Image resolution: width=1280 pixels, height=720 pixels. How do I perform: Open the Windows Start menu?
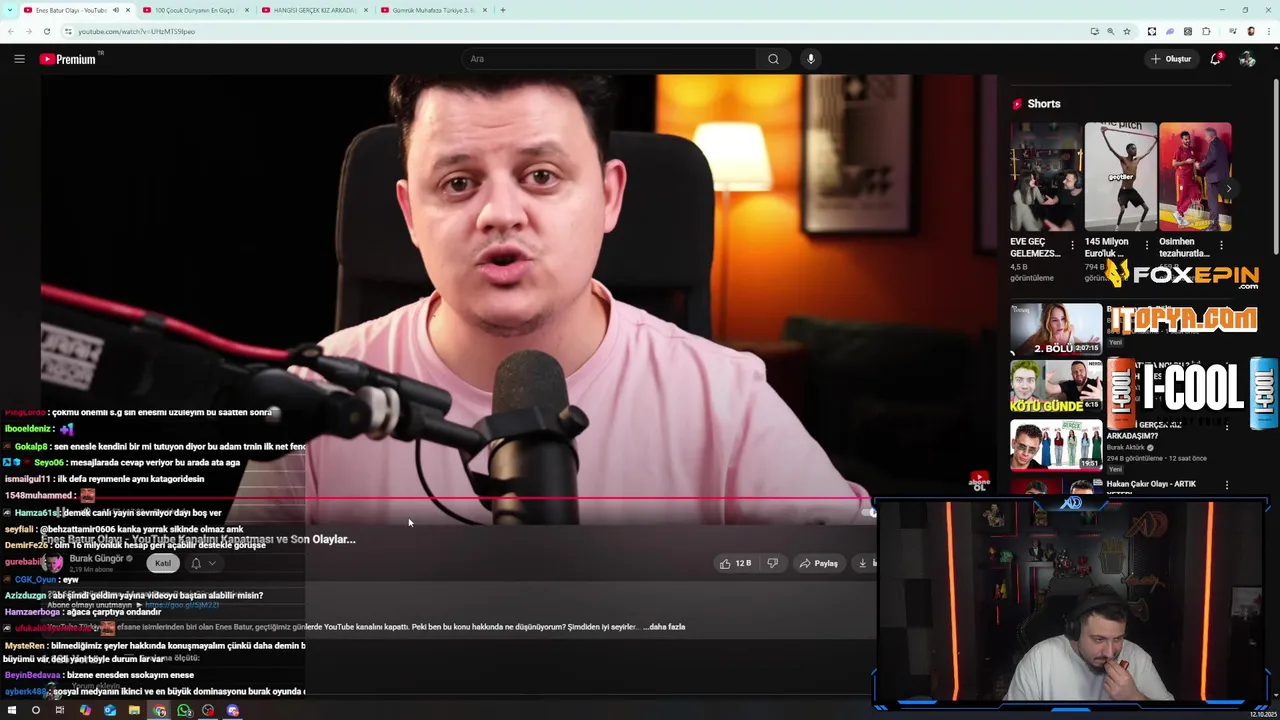point(11,711)
